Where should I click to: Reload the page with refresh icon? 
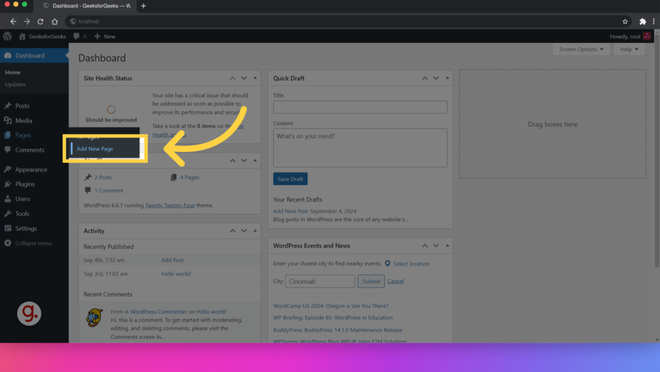pos(40,21)
